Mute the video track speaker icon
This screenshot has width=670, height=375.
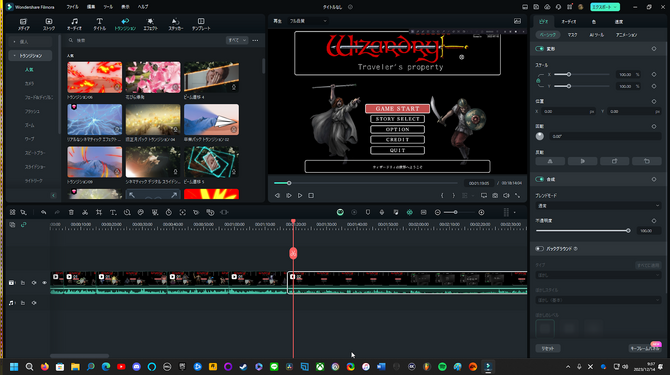pyautogui.click(x=34, y=283)
